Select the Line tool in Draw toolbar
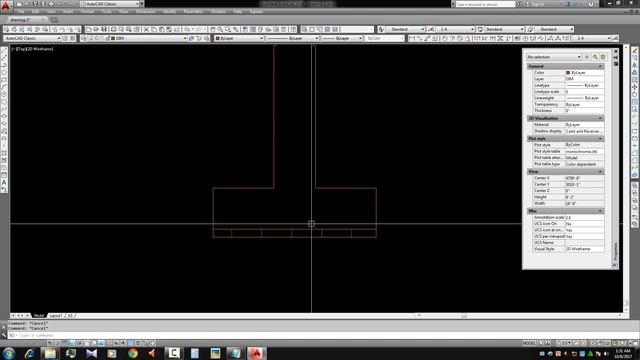640x360 pixels. (x=4, y=51)
